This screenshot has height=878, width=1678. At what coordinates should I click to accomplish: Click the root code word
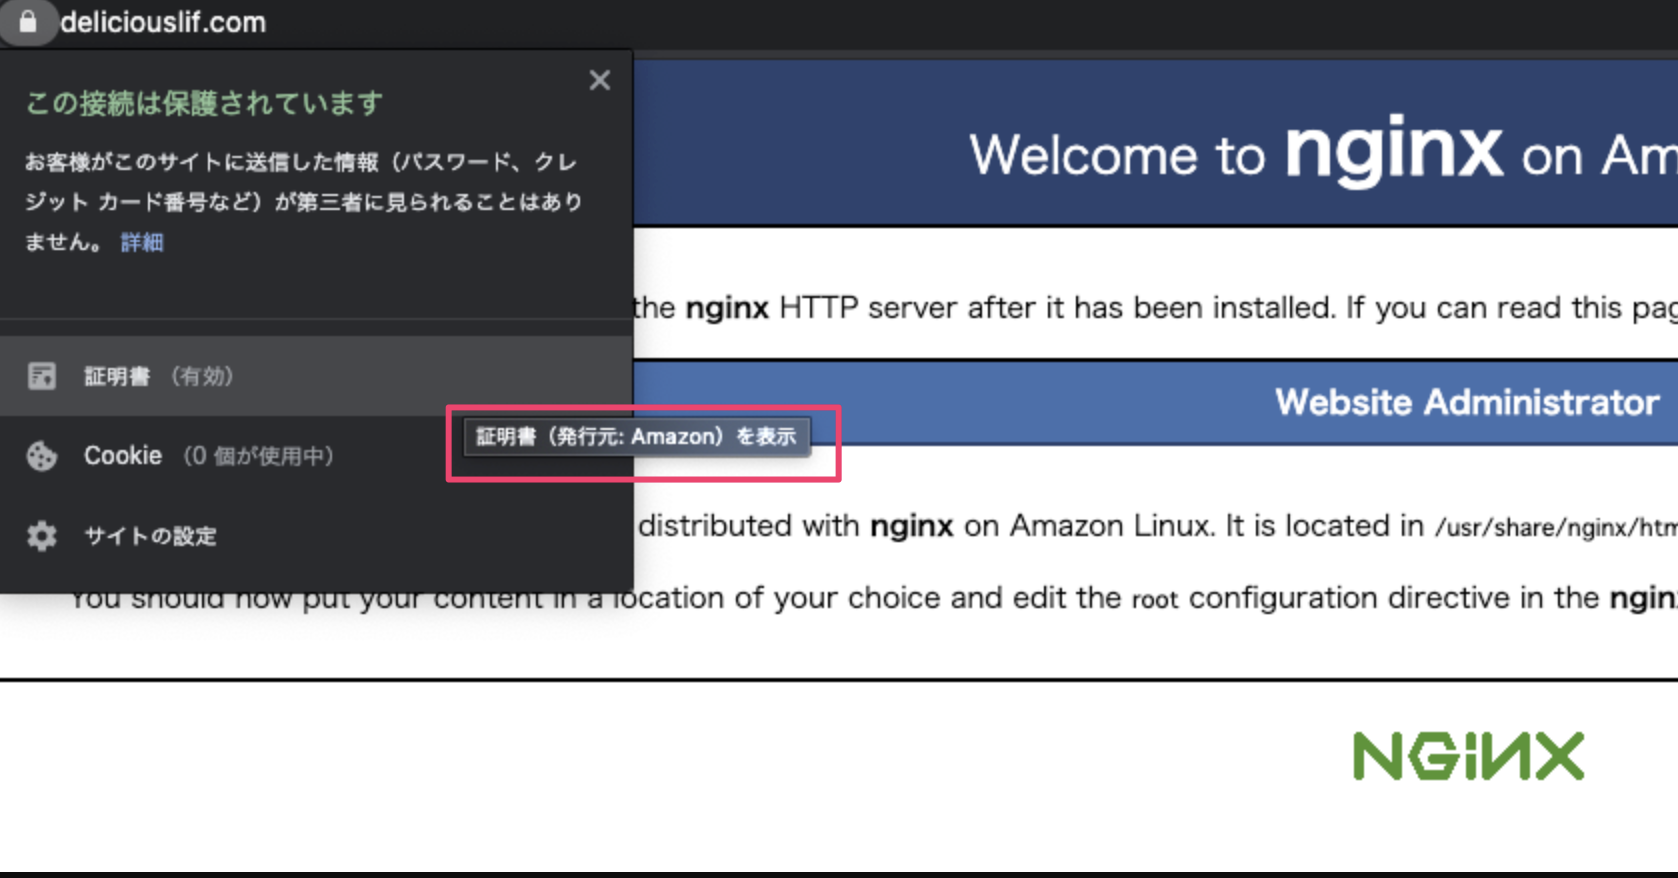(1154, 599)
